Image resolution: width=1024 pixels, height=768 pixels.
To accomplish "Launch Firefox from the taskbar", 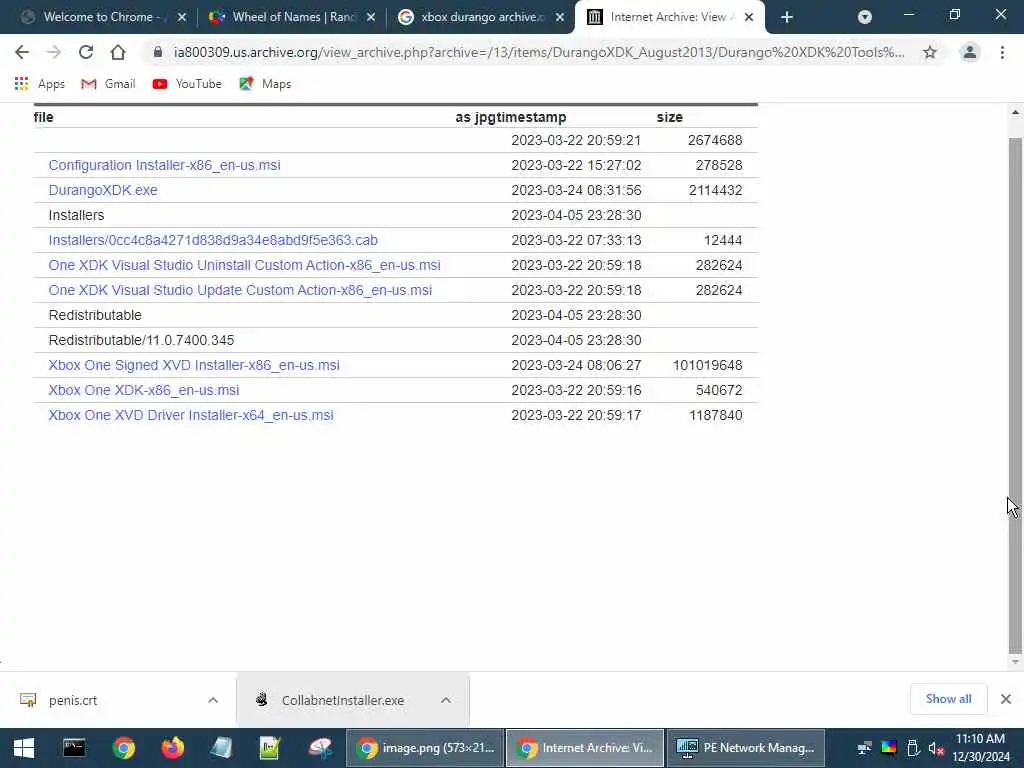I will point(172,748).
